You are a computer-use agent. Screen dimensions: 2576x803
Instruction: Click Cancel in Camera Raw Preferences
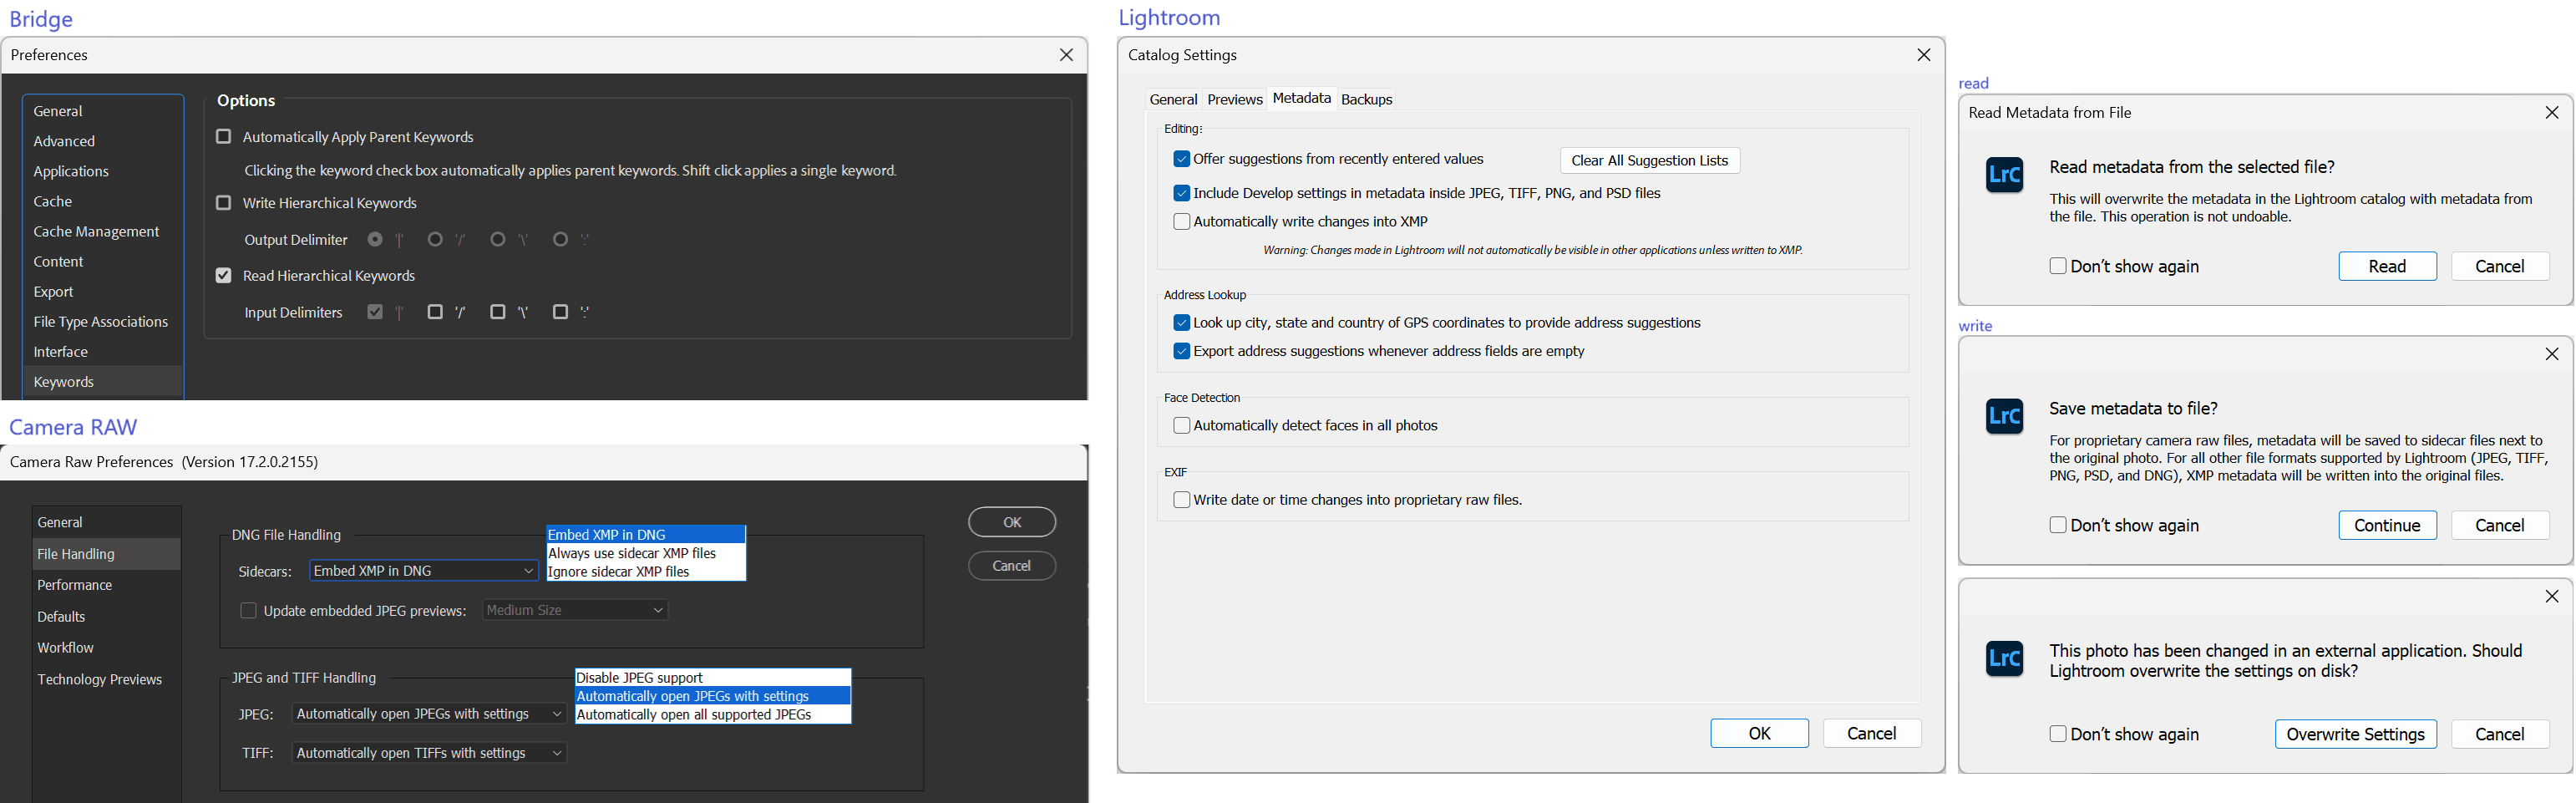tap(1011, 566)
